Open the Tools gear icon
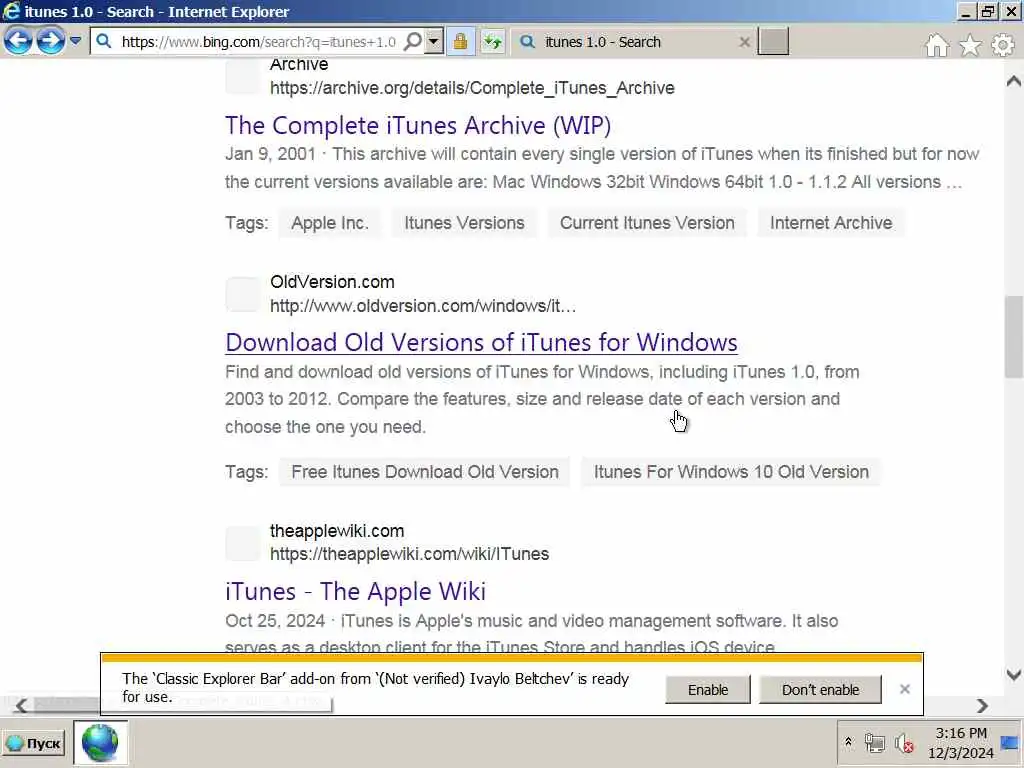 1002,45
